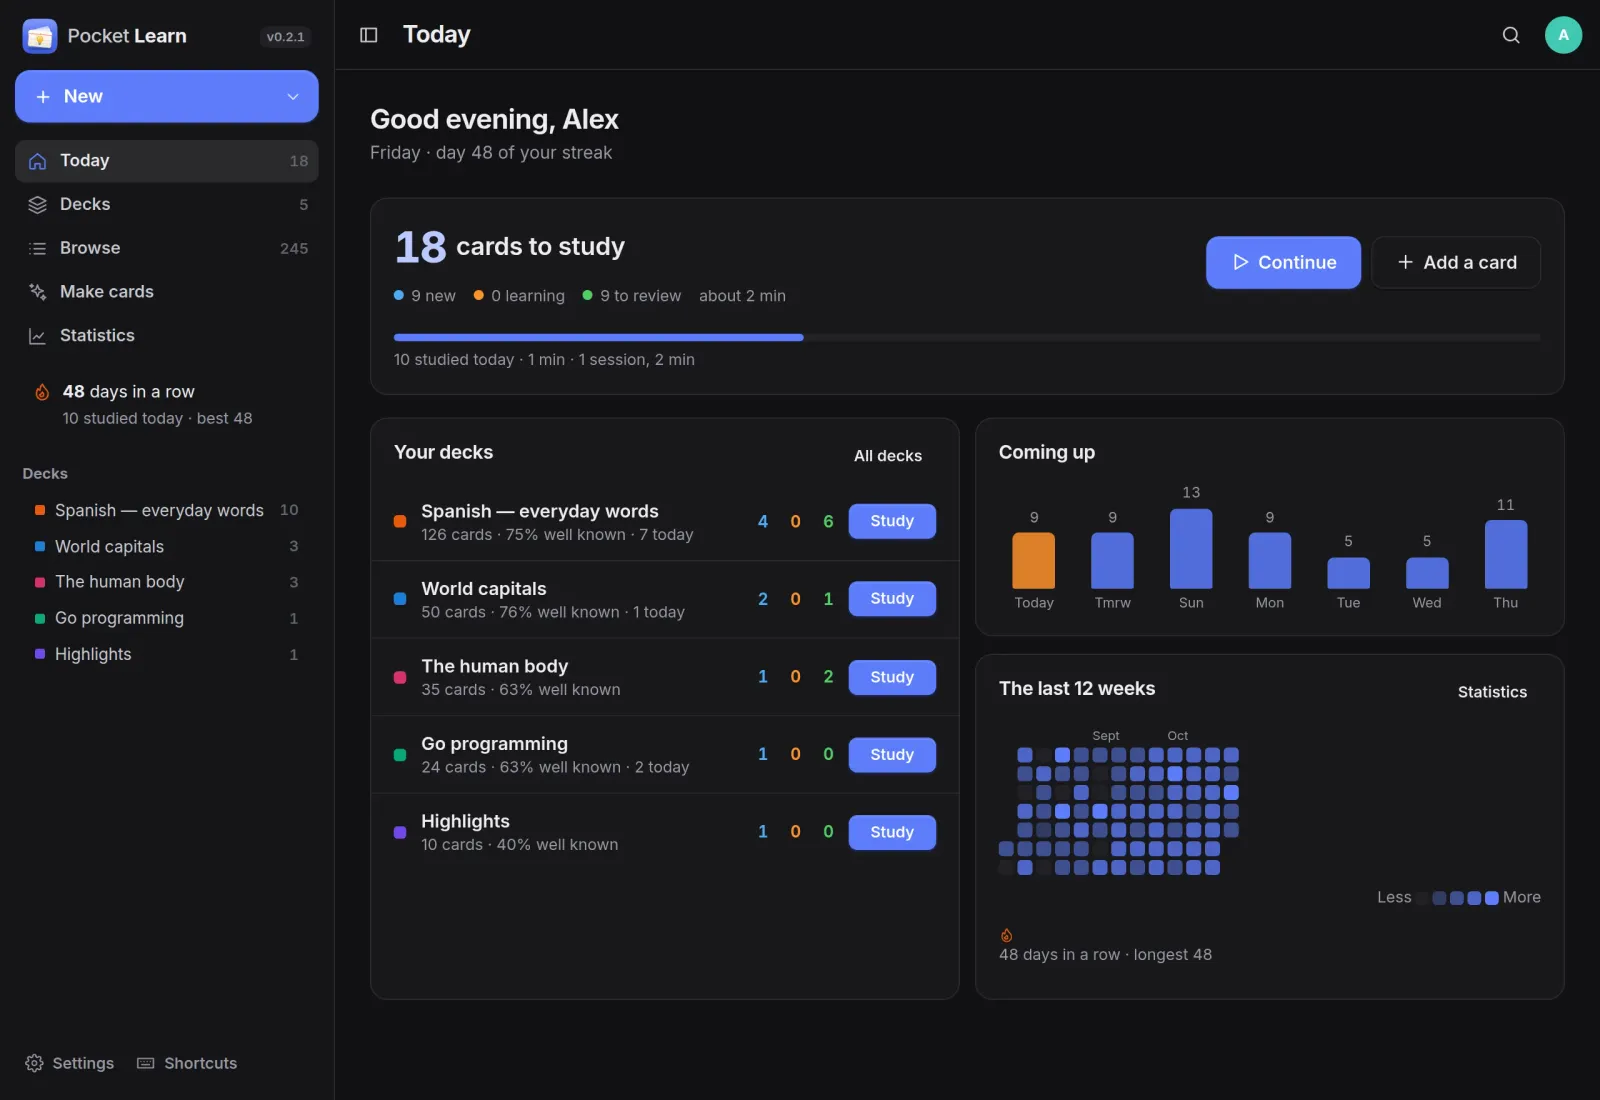Screen dimensions: 1600x1100
Task: Select The human body in sidebar decks
Action: click(x=167, y=582)
